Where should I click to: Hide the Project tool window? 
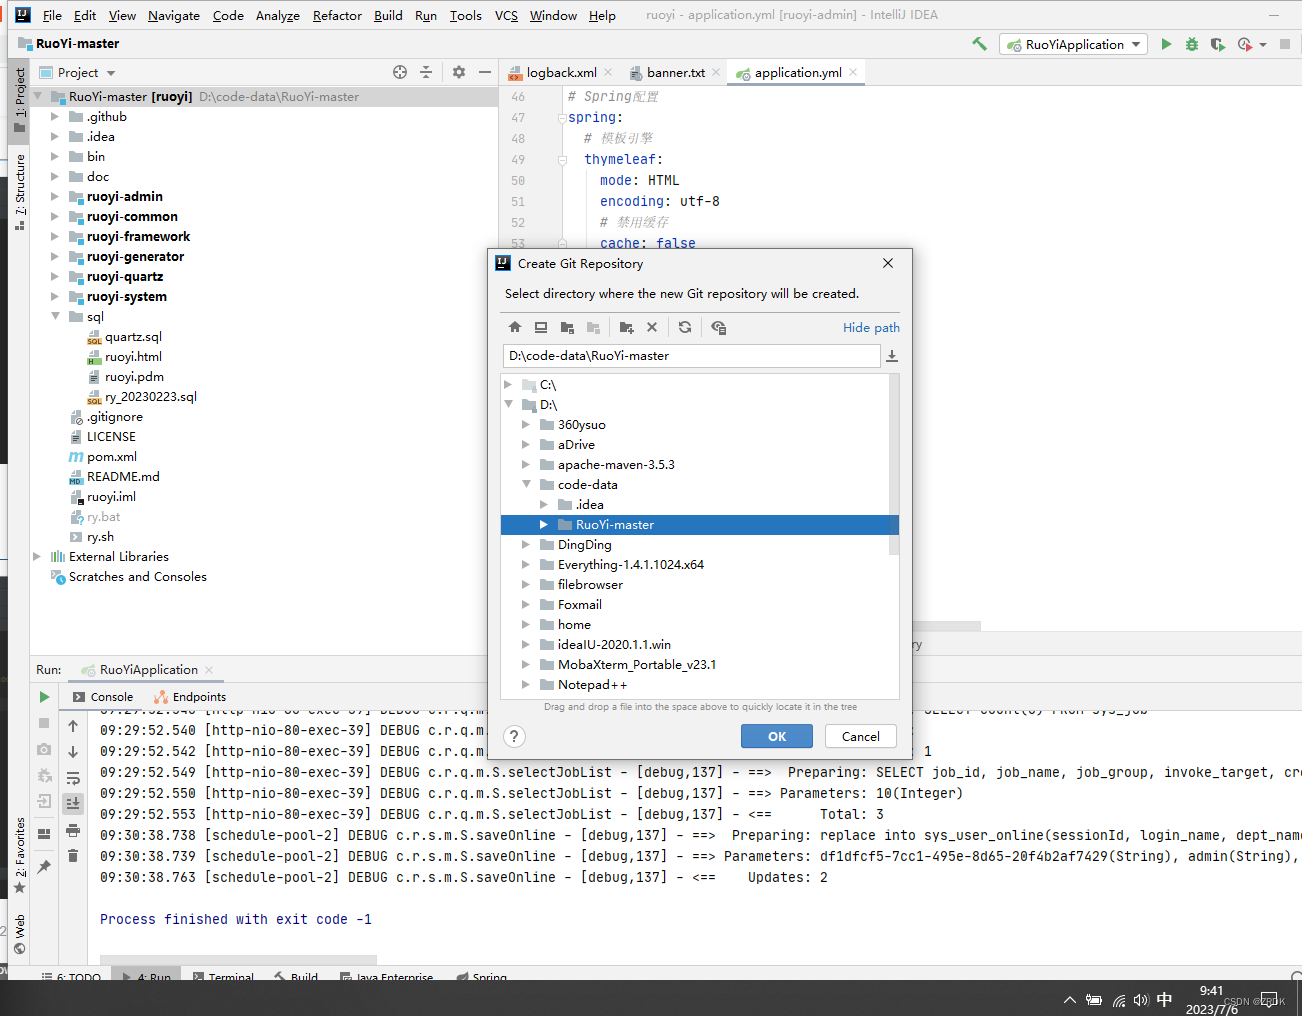(x=485, y=72)
